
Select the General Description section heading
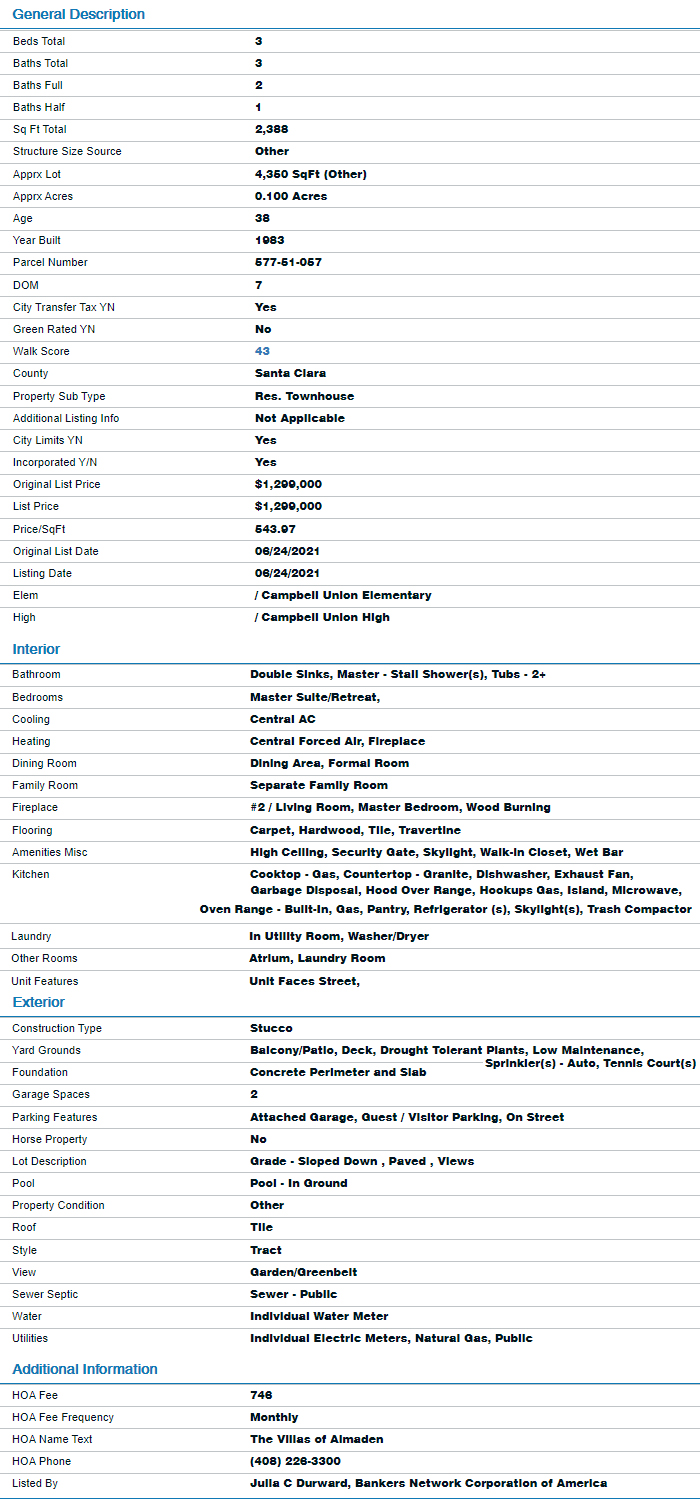coord(79,14)
